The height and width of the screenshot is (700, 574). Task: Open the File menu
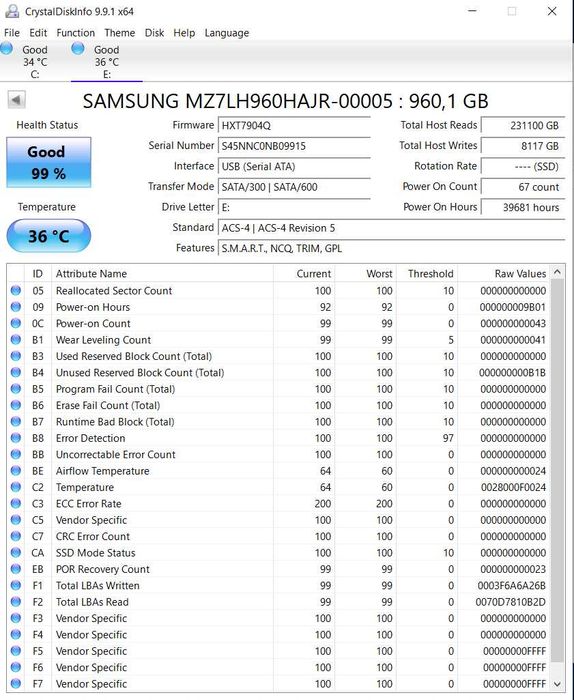pos(12,33)
